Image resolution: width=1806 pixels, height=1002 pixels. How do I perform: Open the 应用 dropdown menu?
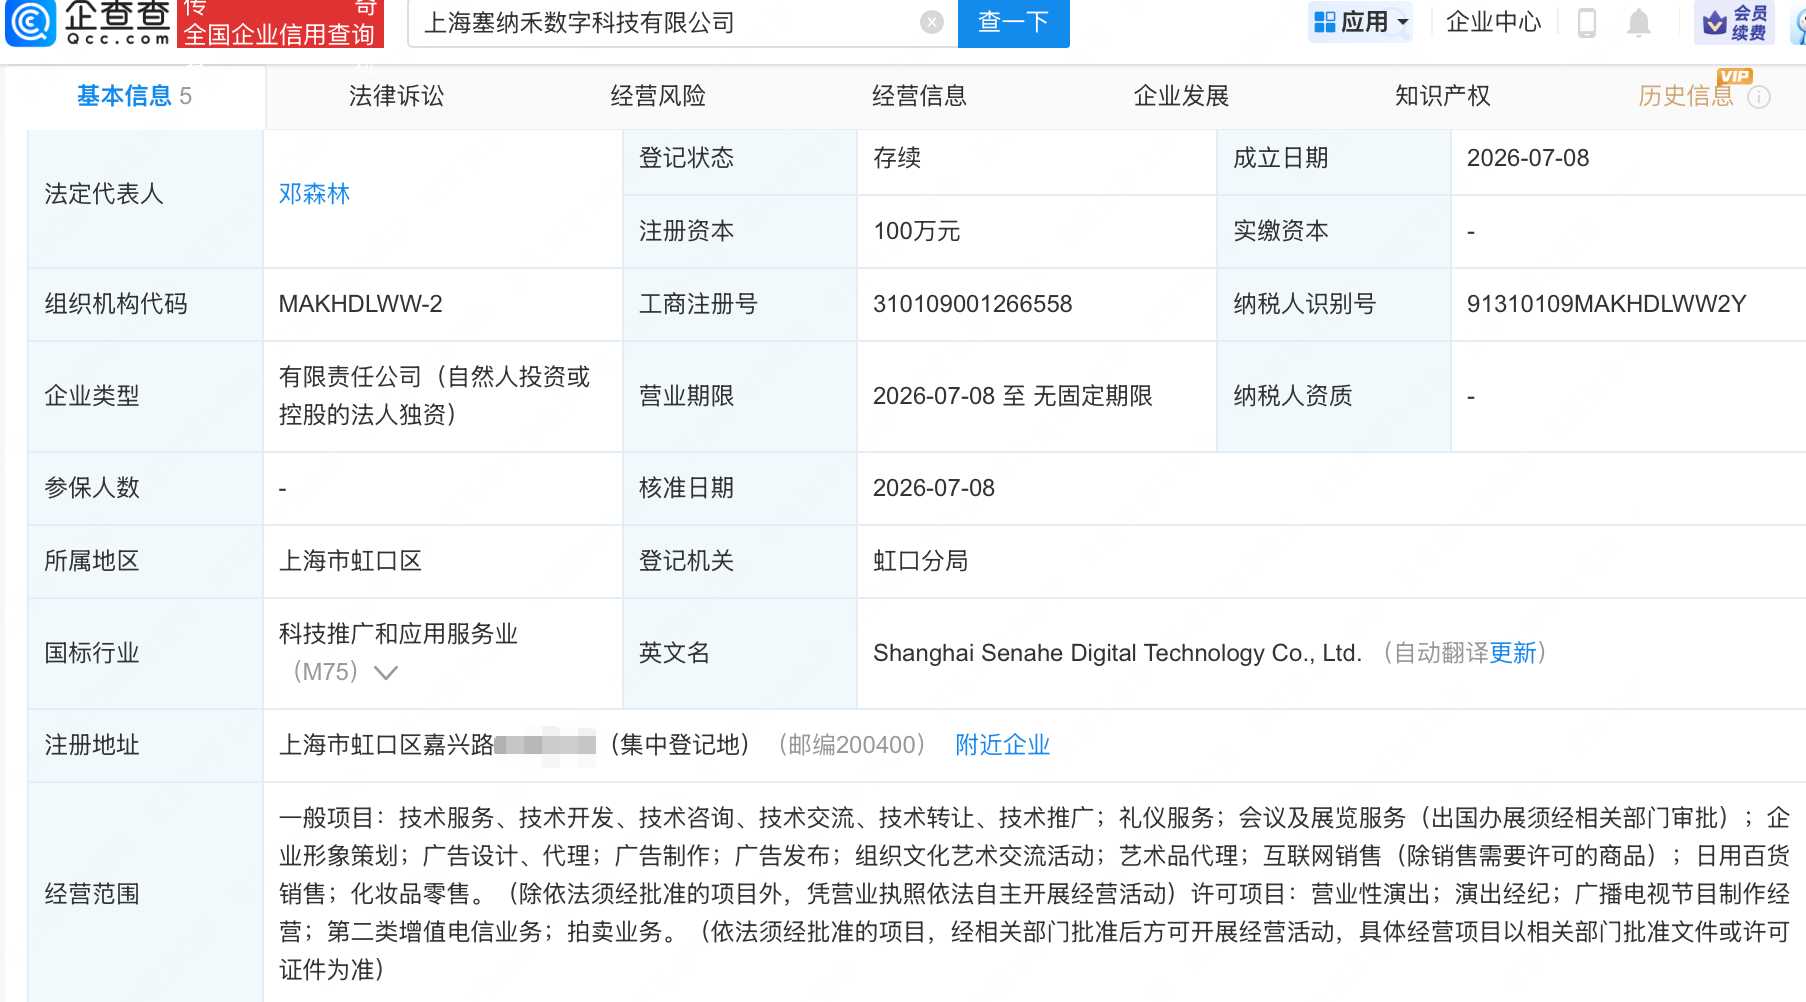pos(1360,22)
